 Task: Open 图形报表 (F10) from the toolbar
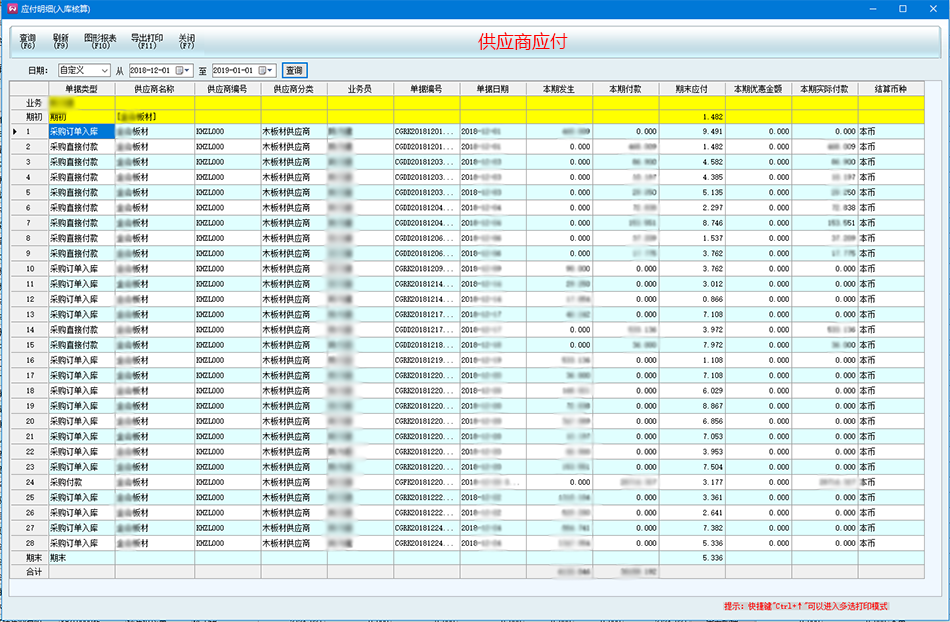point(100,41)
